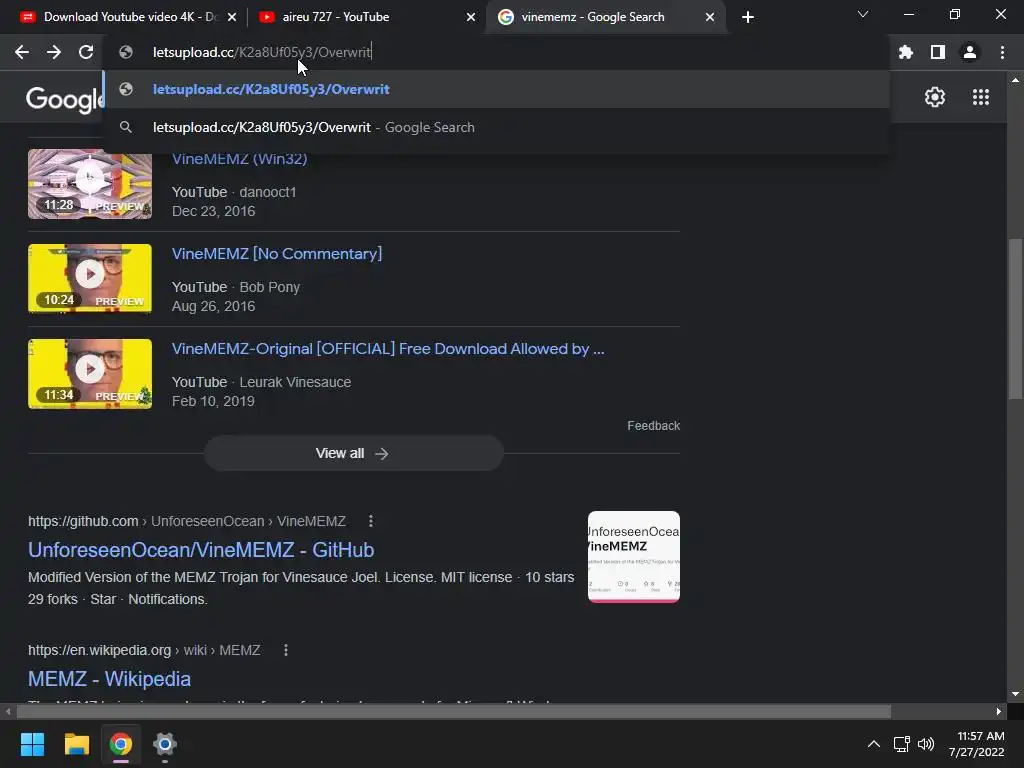Open more options for Wikipedia result
1024x768 pixels.
285,650
